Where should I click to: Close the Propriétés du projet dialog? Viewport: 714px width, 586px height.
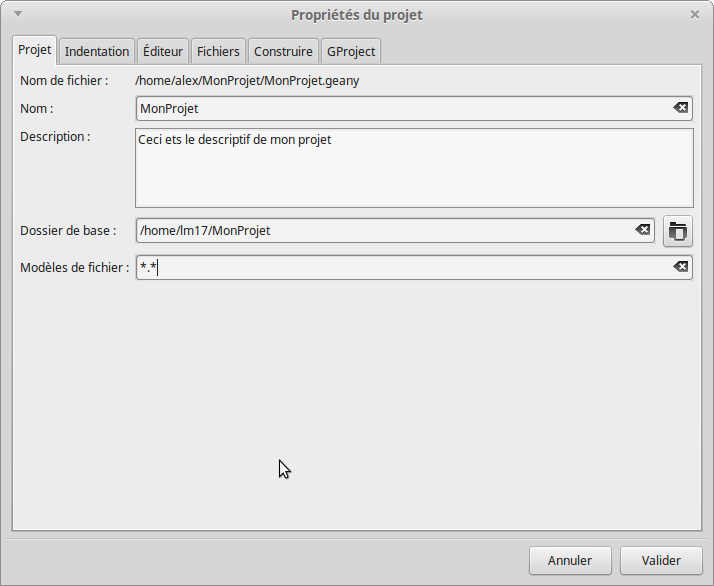(x=695, y=15)
